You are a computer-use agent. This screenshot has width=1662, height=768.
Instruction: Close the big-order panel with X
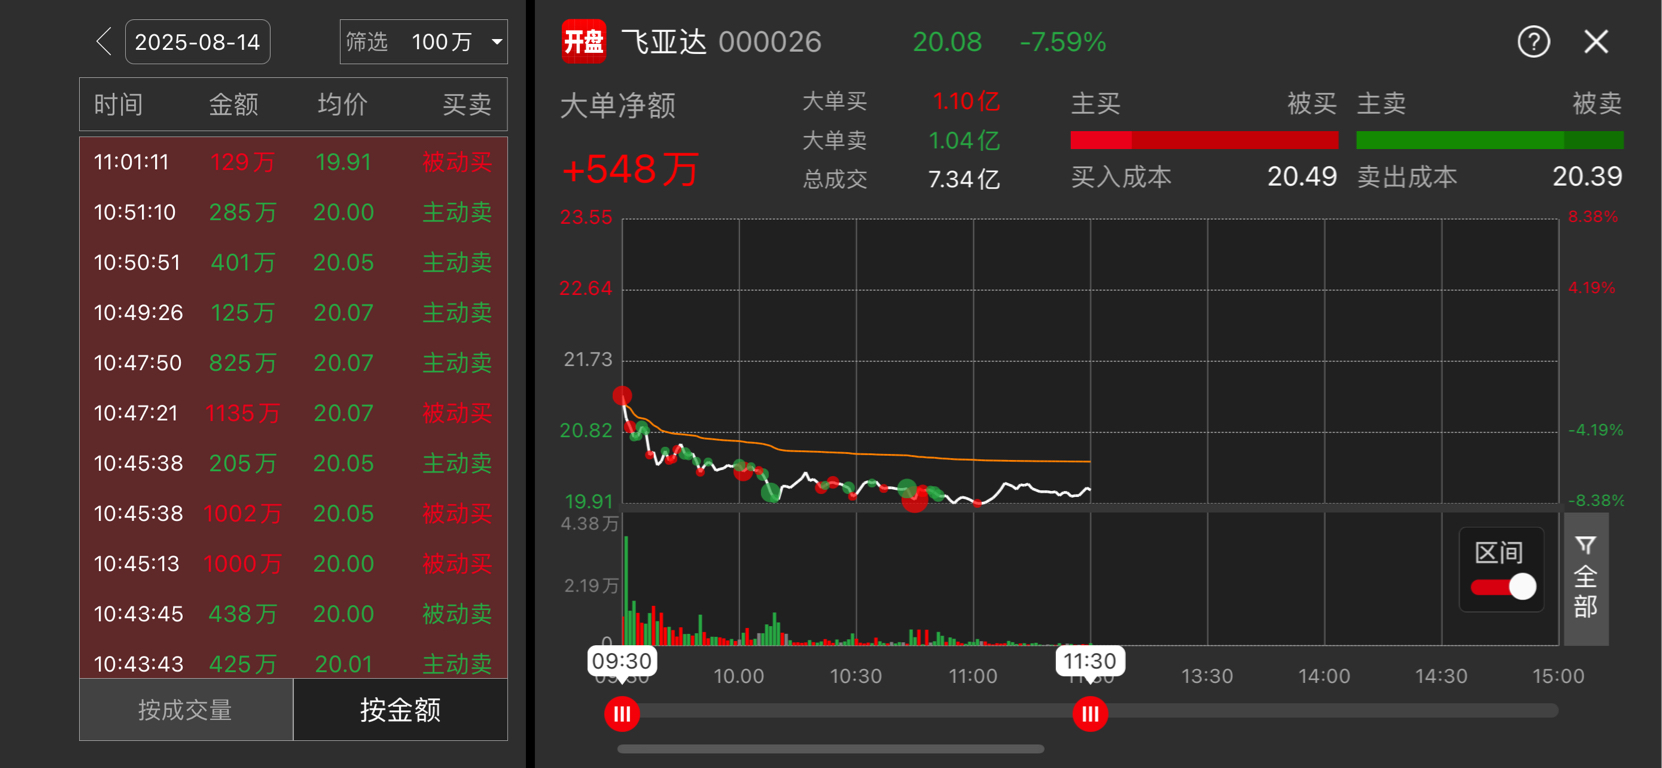[x=1596, y=42]
